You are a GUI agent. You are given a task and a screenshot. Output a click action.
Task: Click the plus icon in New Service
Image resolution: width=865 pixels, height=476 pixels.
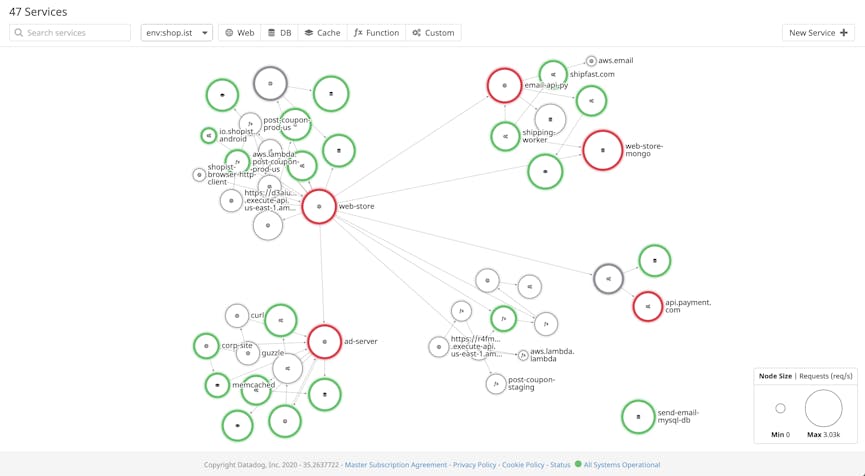click(843, 33)
